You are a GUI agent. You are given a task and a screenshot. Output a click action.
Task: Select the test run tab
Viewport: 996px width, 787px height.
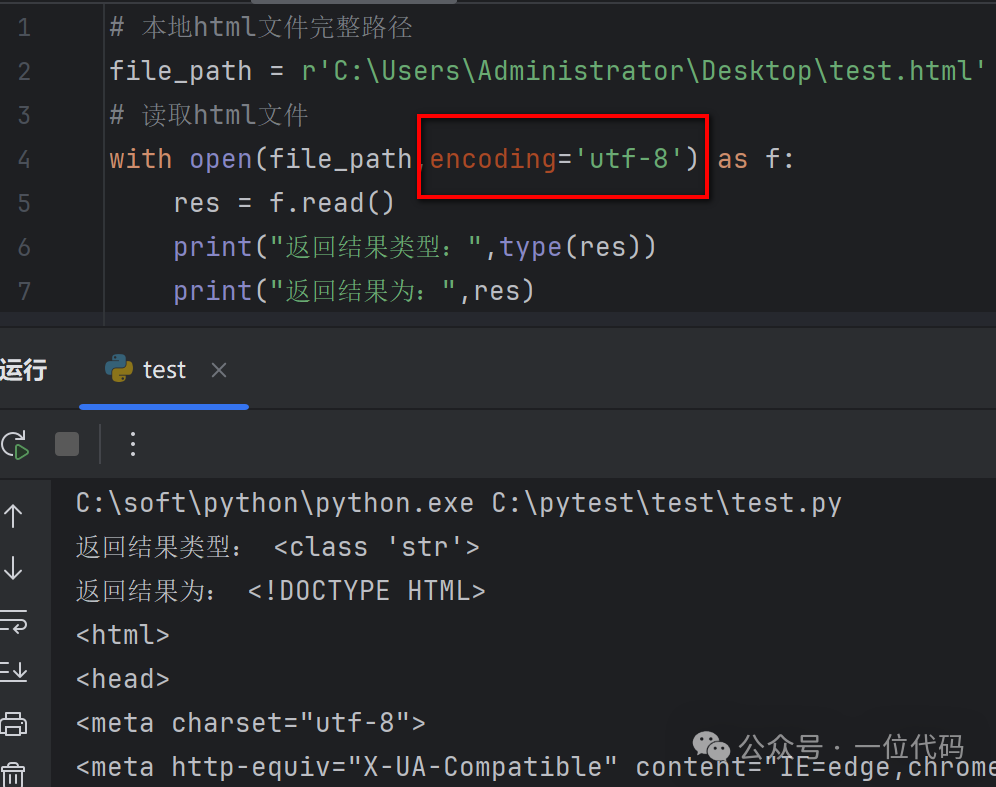click(163, 369)
